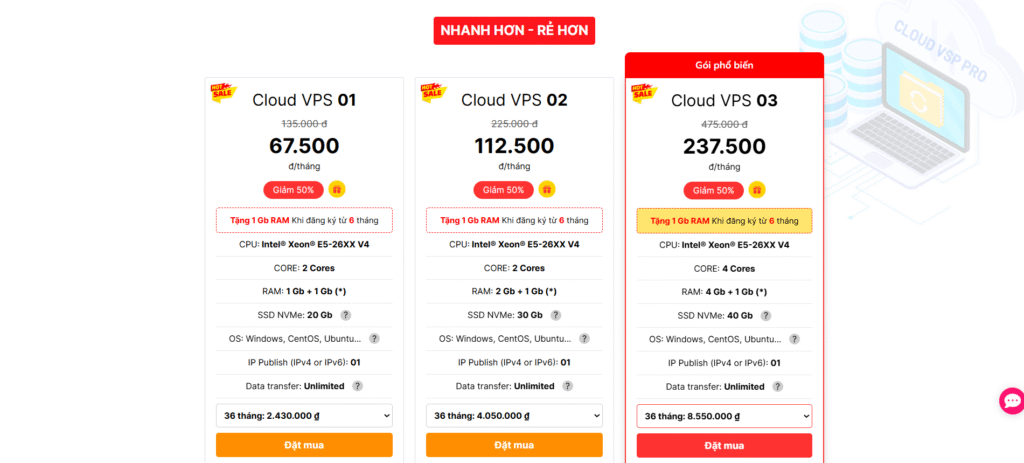Click Data transfer help icon in VPS 03
The height and width of the screenshot is (463, 1024).
click(777, 386)
